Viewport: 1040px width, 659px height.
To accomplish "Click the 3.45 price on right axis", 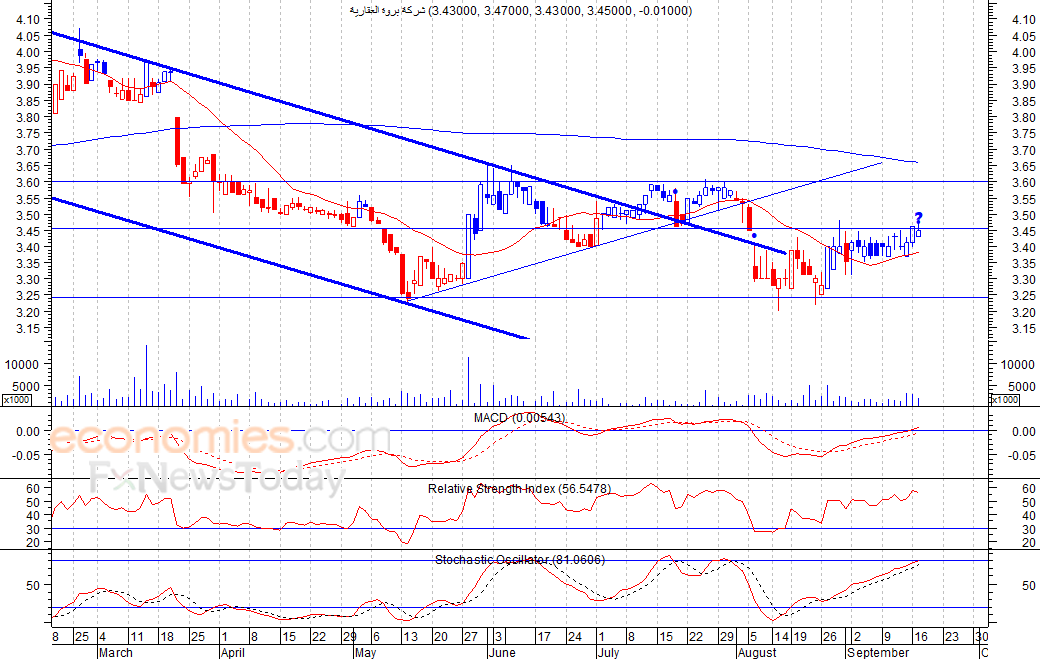I will pyautogui.click(x=1024, y=231).
